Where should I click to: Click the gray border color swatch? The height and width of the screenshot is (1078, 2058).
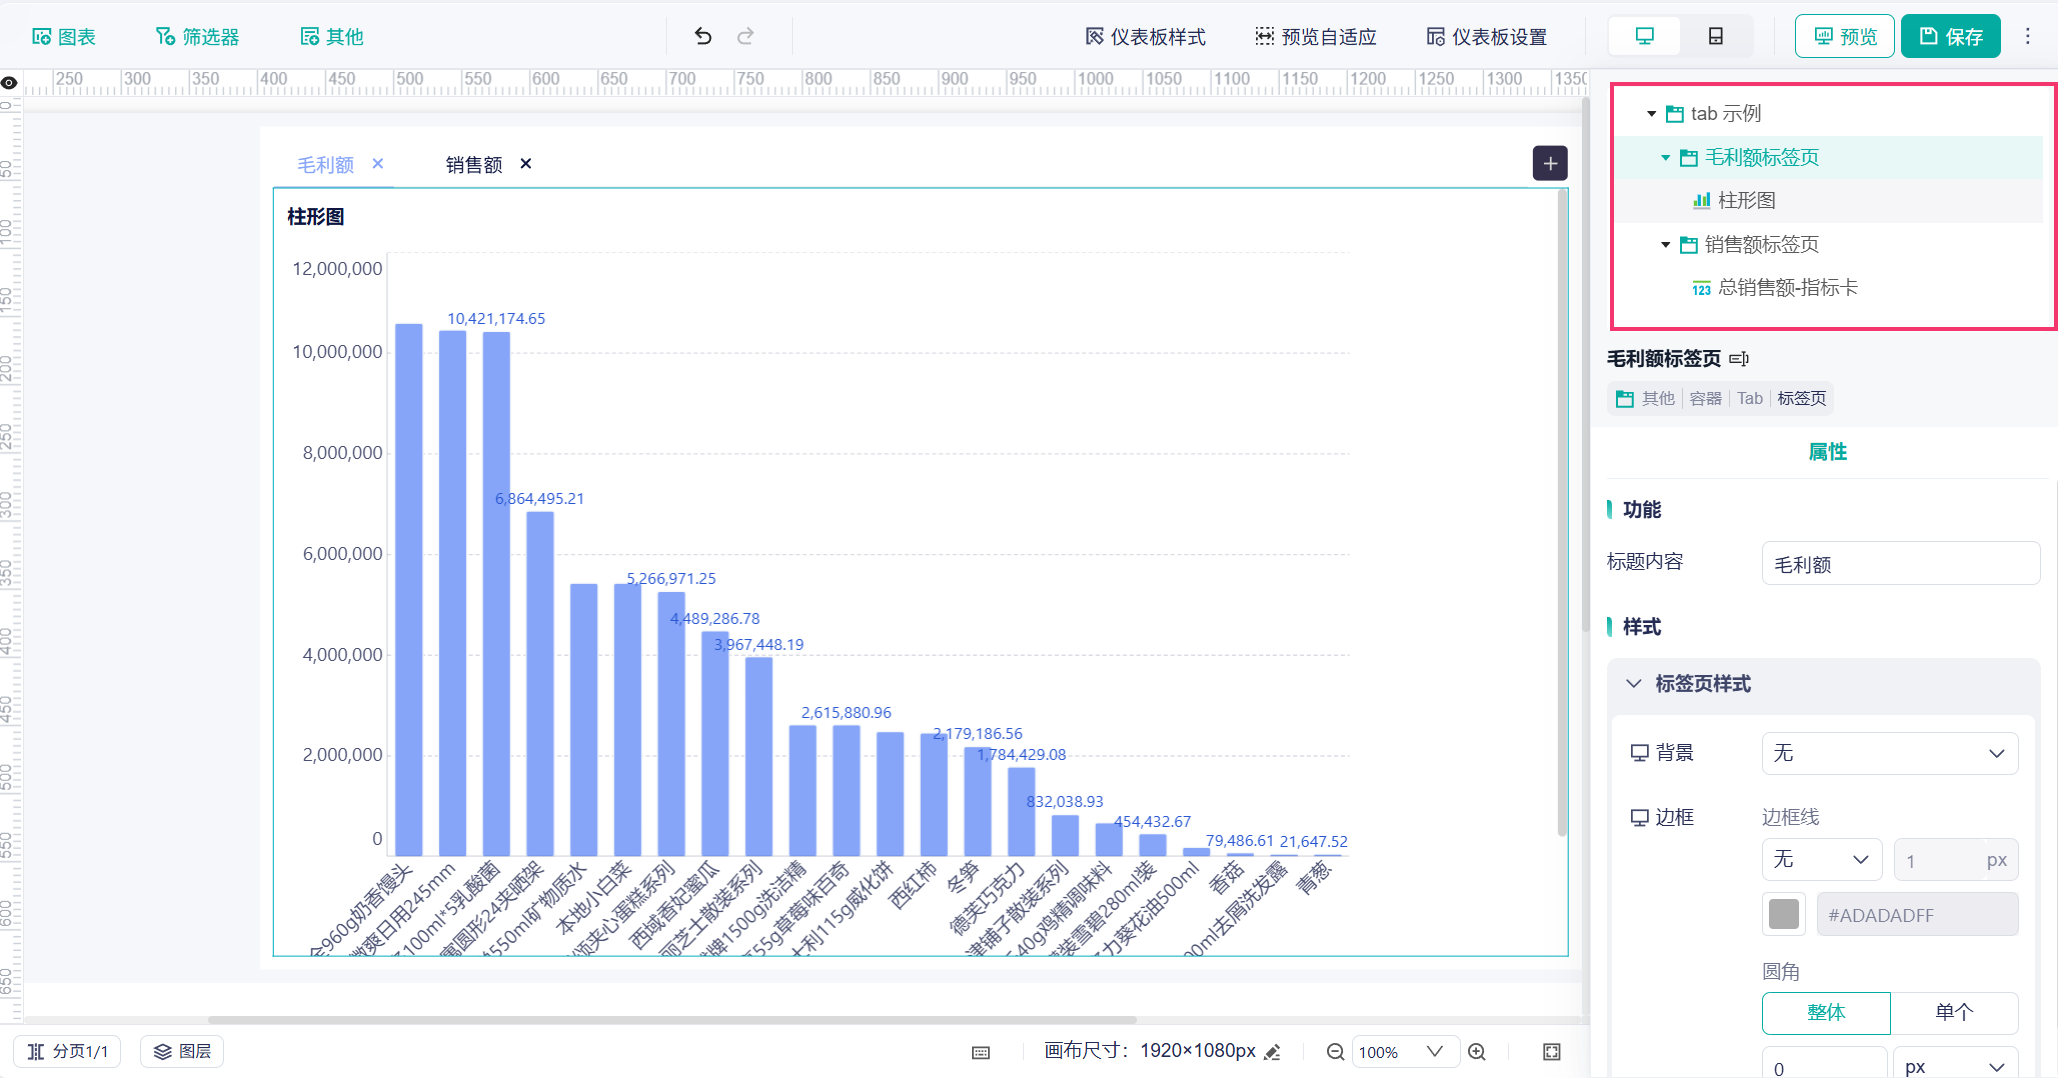1783,914
